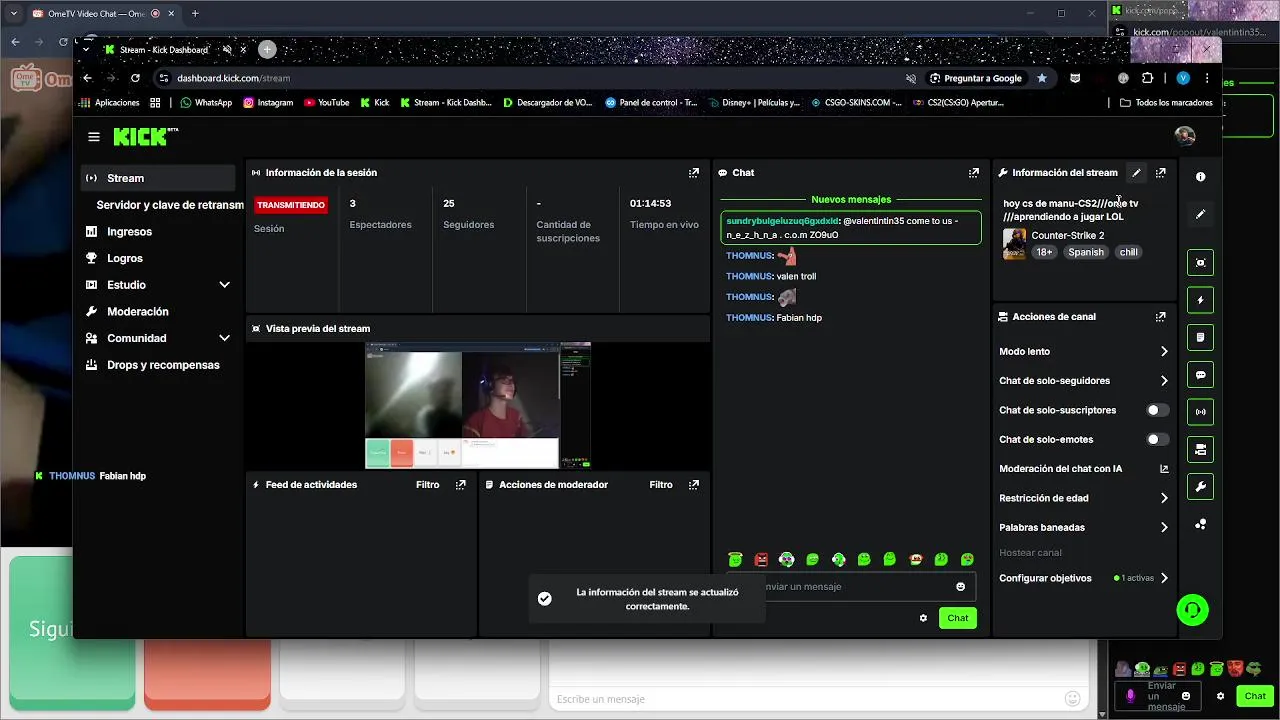Open Filtro for Acciones de moderador
This screenshot has height=720, width=1280.
pyautogui.click(x=661, y=485)
